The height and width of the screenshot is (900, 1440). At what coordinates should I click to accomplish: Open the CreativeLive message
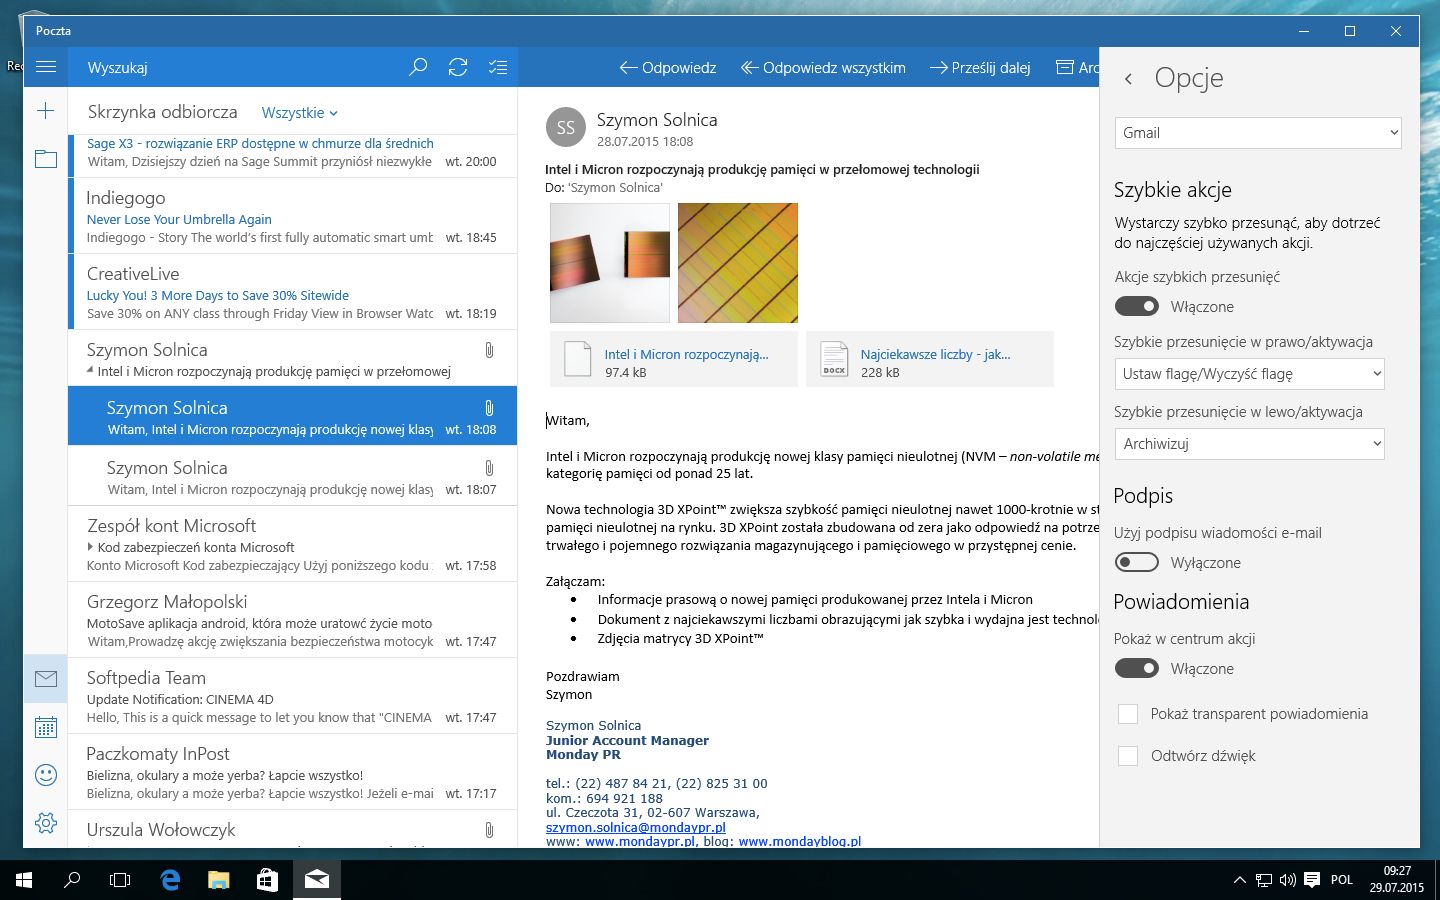tap(292, 292)
